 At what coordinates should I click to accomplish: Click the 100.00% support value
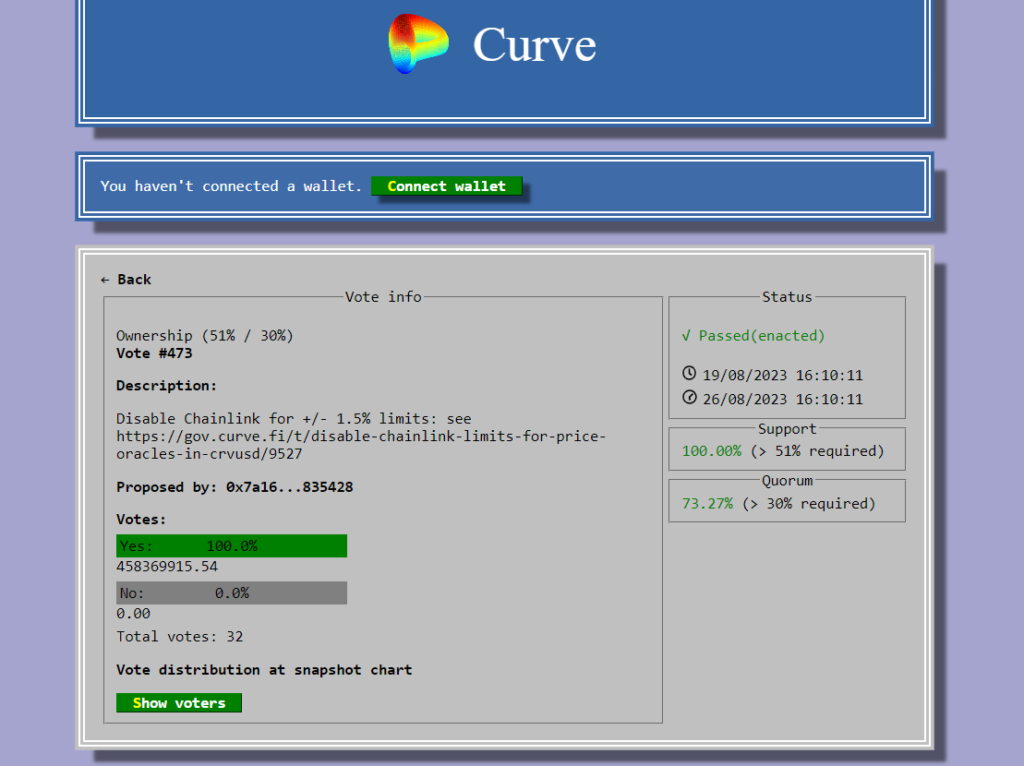(x=711, y=451)
